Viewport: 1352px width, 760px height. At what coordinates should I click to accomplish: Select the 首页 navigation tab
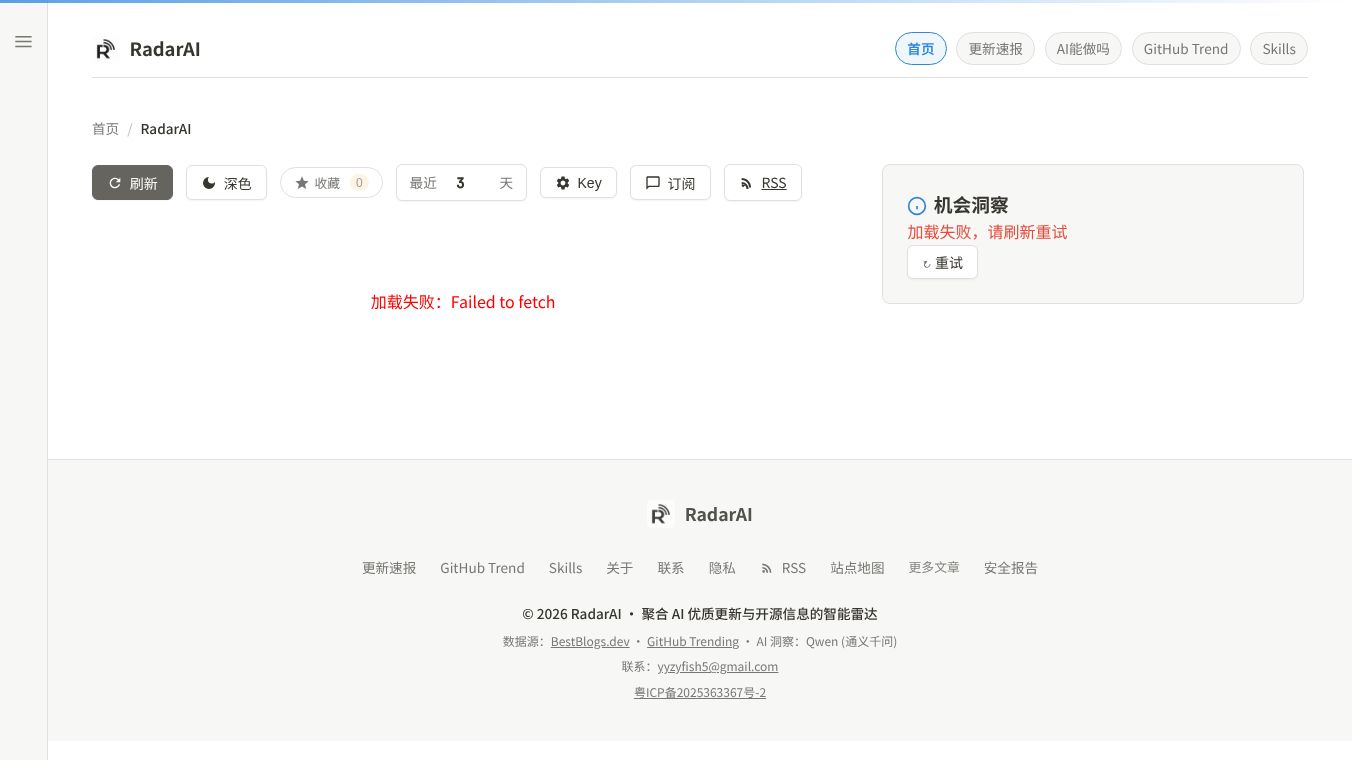point(921,49)
